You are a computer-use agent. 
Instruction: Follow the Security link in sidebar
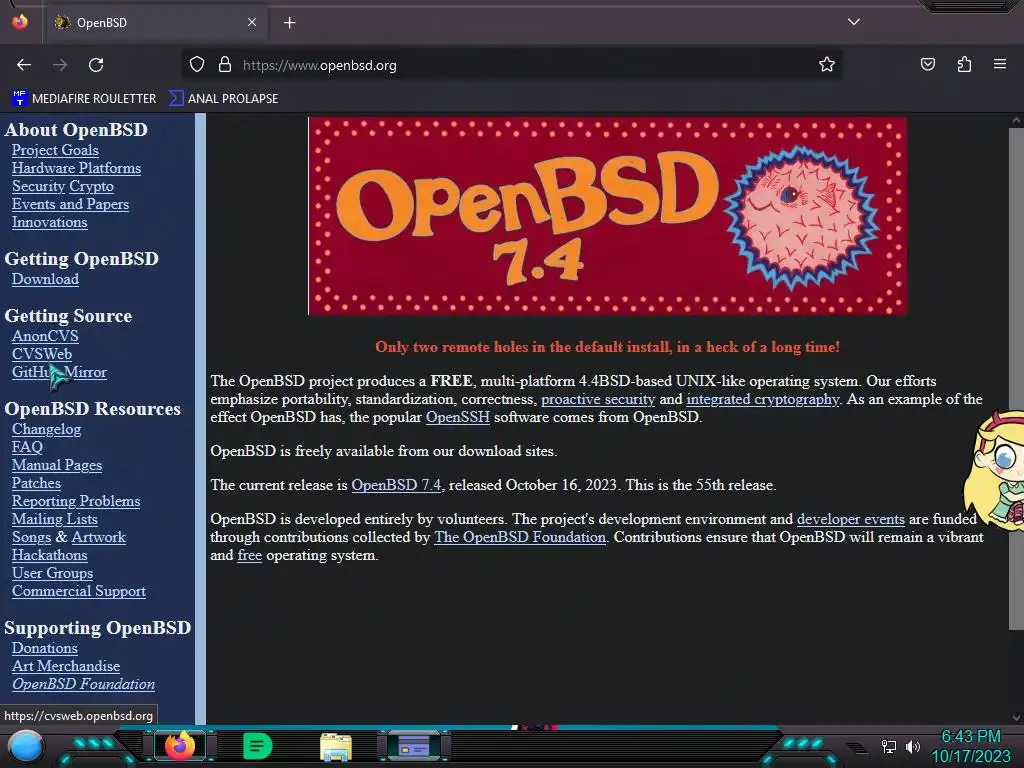click(x=39, y=186)
